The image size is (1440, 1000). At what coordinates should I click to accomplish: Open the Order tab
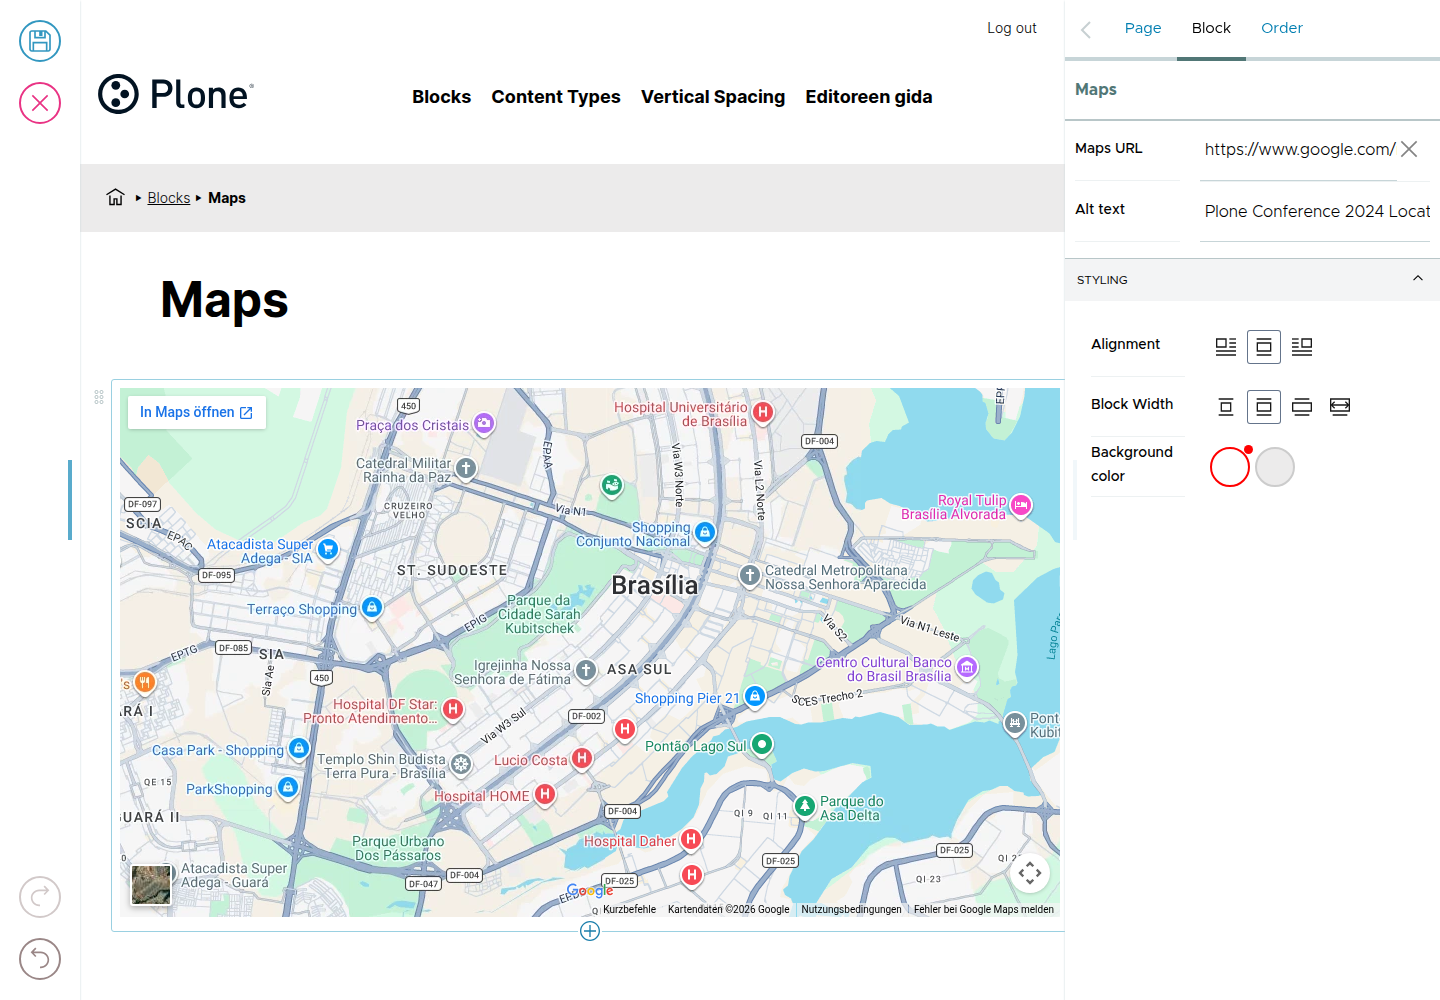click(1282, 28)
